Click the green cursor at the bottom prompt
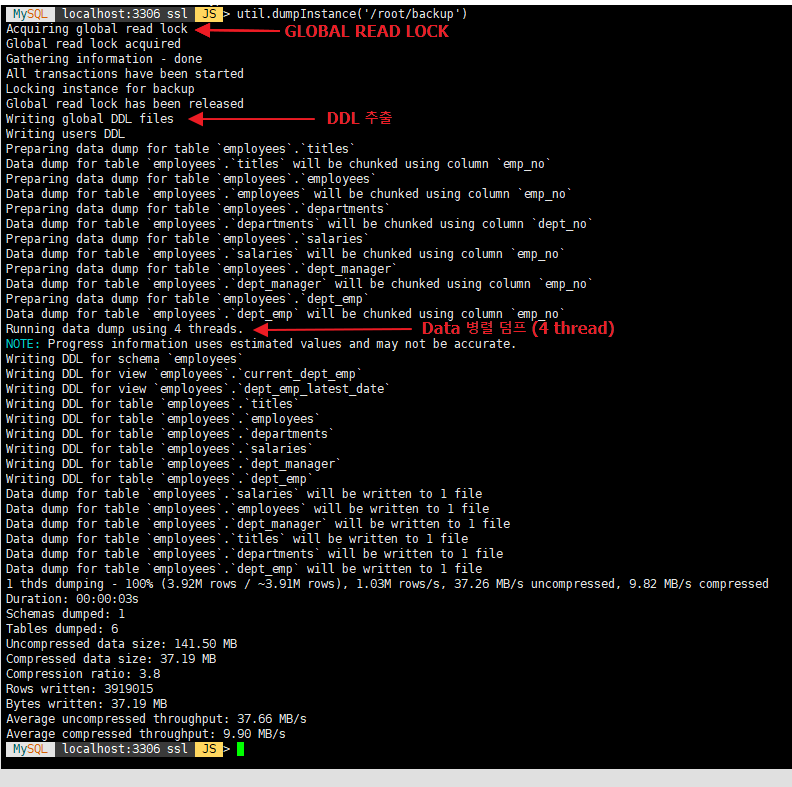The image size is (792, 787). 240,749
